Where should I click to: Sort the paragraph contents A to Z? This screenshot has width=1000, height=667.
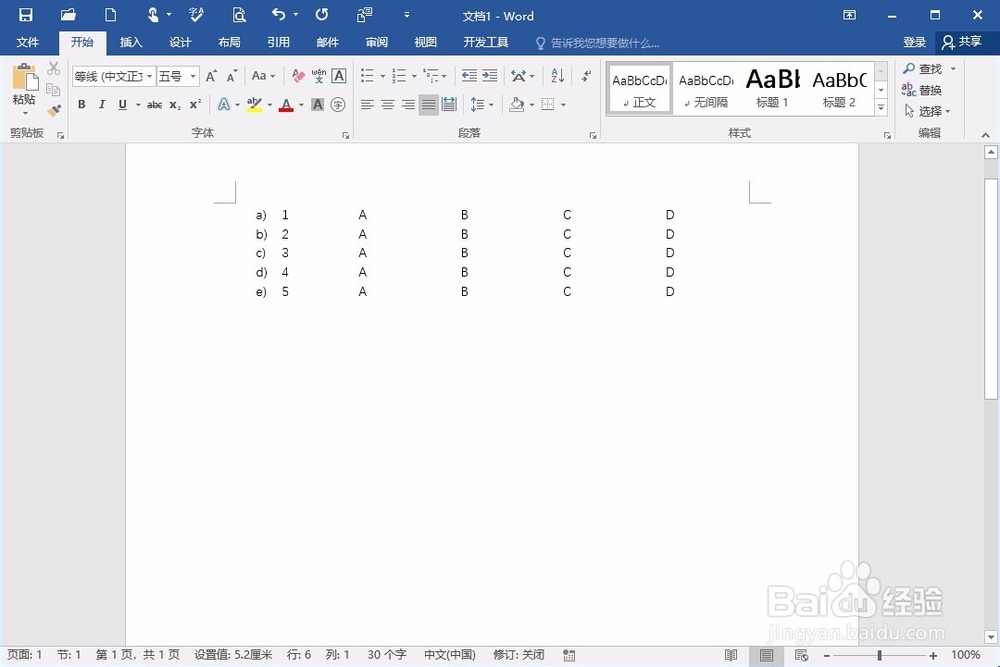coord(557,77)
